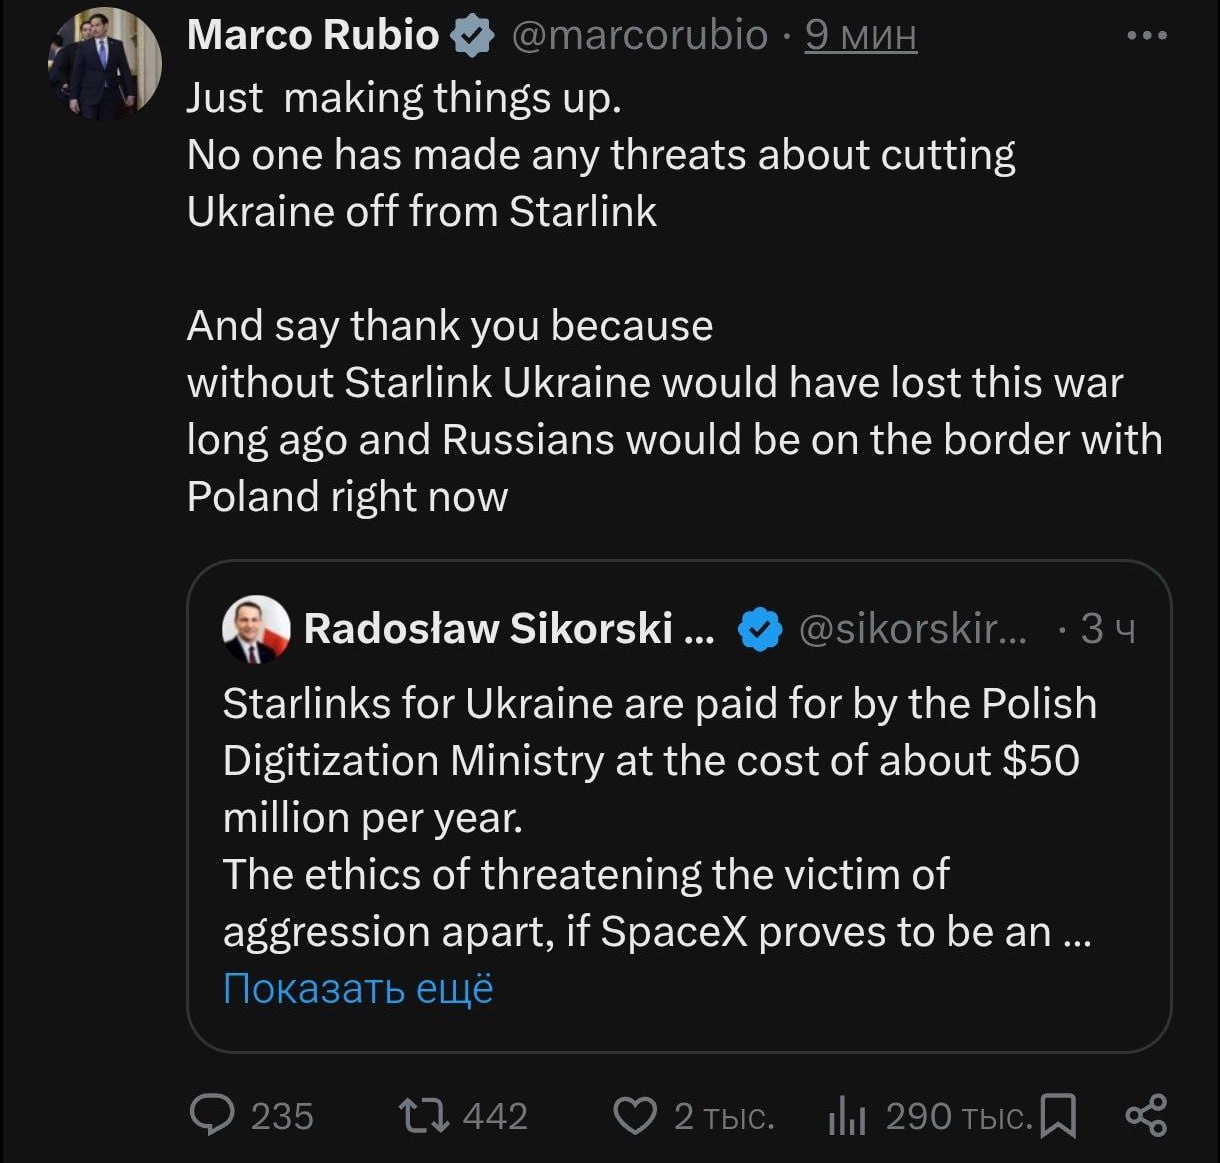Like the tweet with the heart icon
The image size is (1220, 1163).
pos(634,1115)
